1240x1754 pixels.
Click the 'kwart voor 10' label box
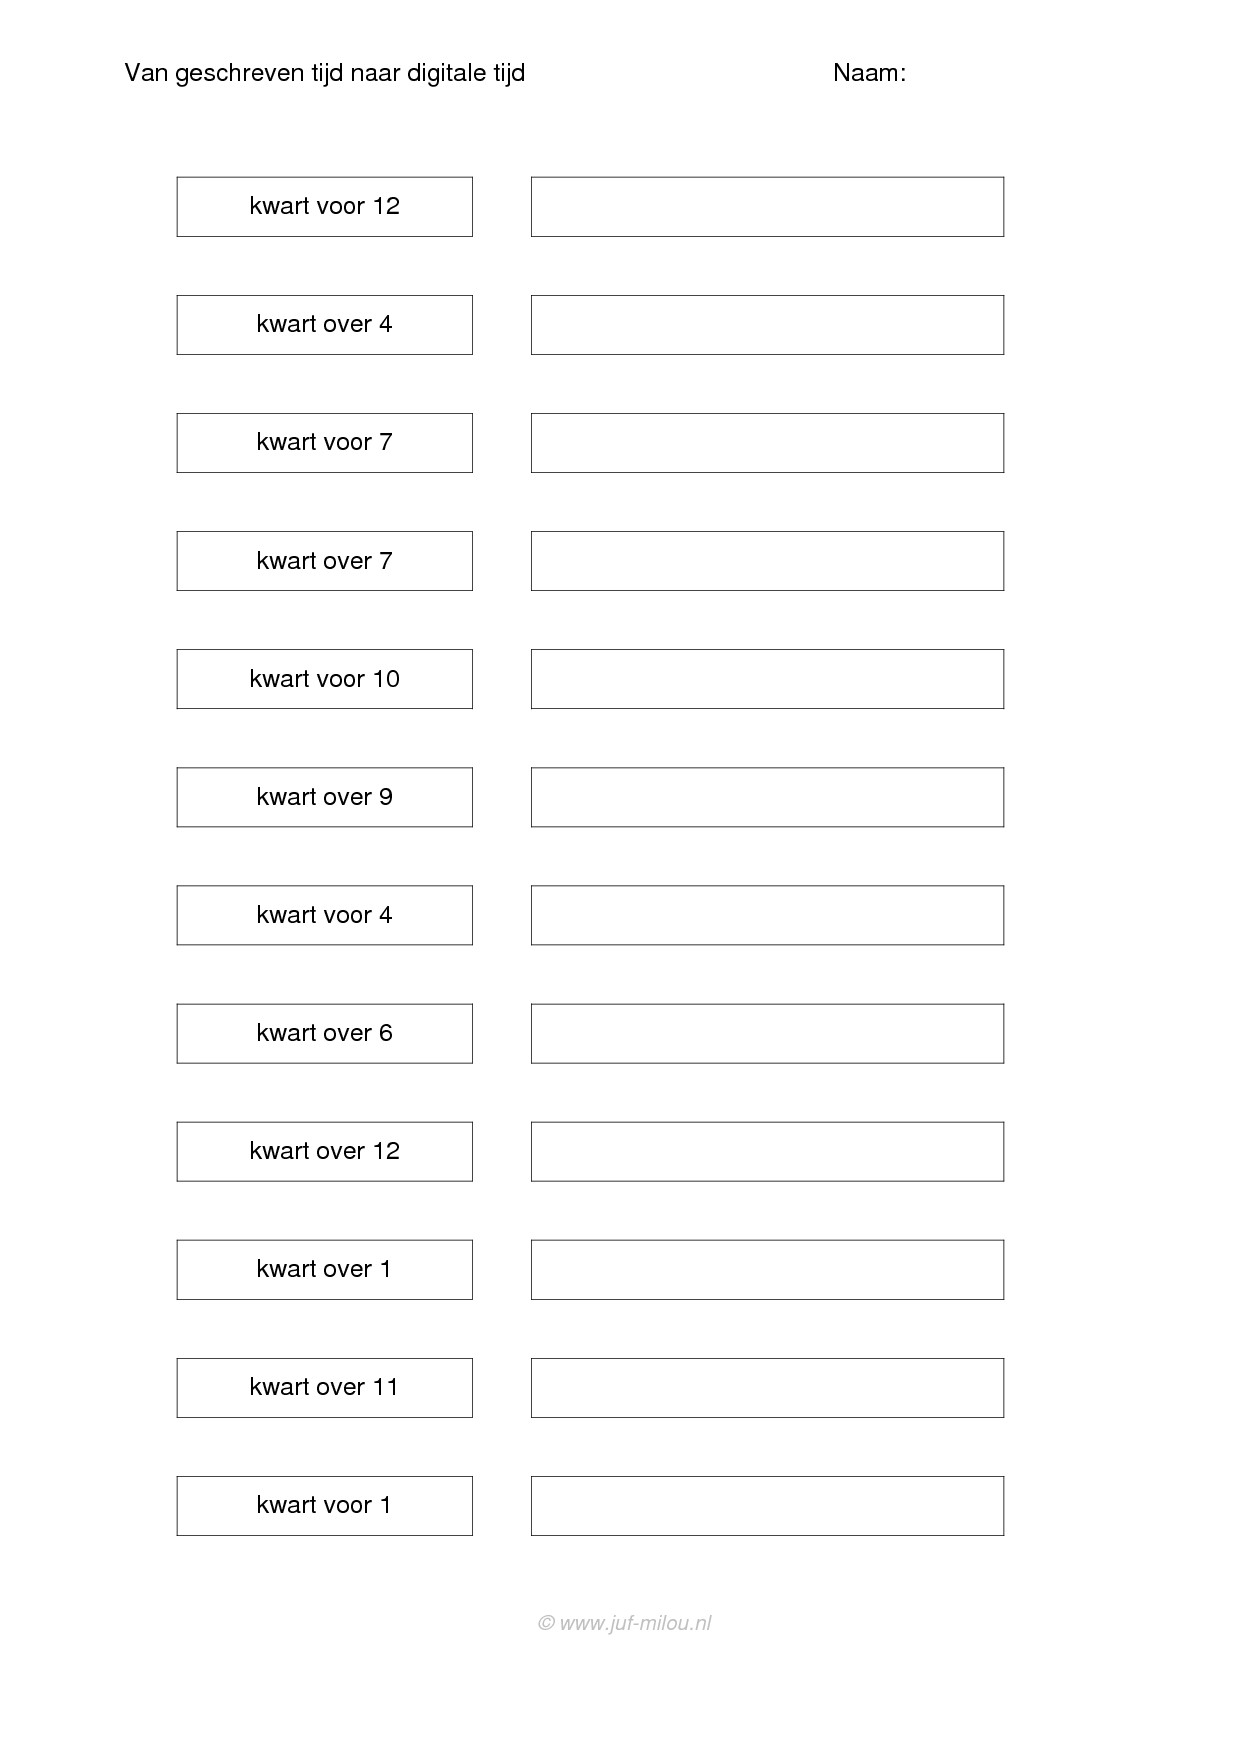pyautogui.click(x=324, y=679)
